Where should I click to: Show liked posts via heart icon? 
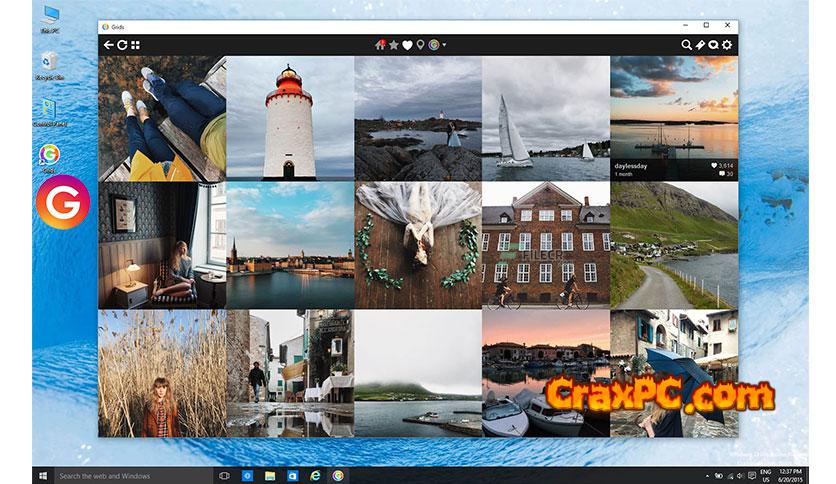[x=407, y=45]
